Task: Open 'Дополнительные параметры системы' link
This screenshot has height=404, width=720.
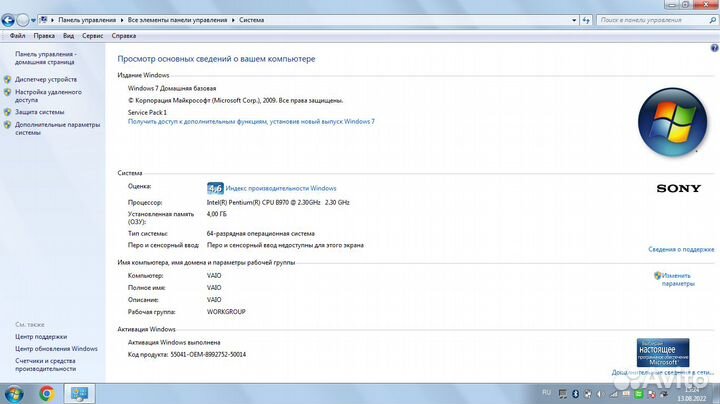Action: pos(57,129)
